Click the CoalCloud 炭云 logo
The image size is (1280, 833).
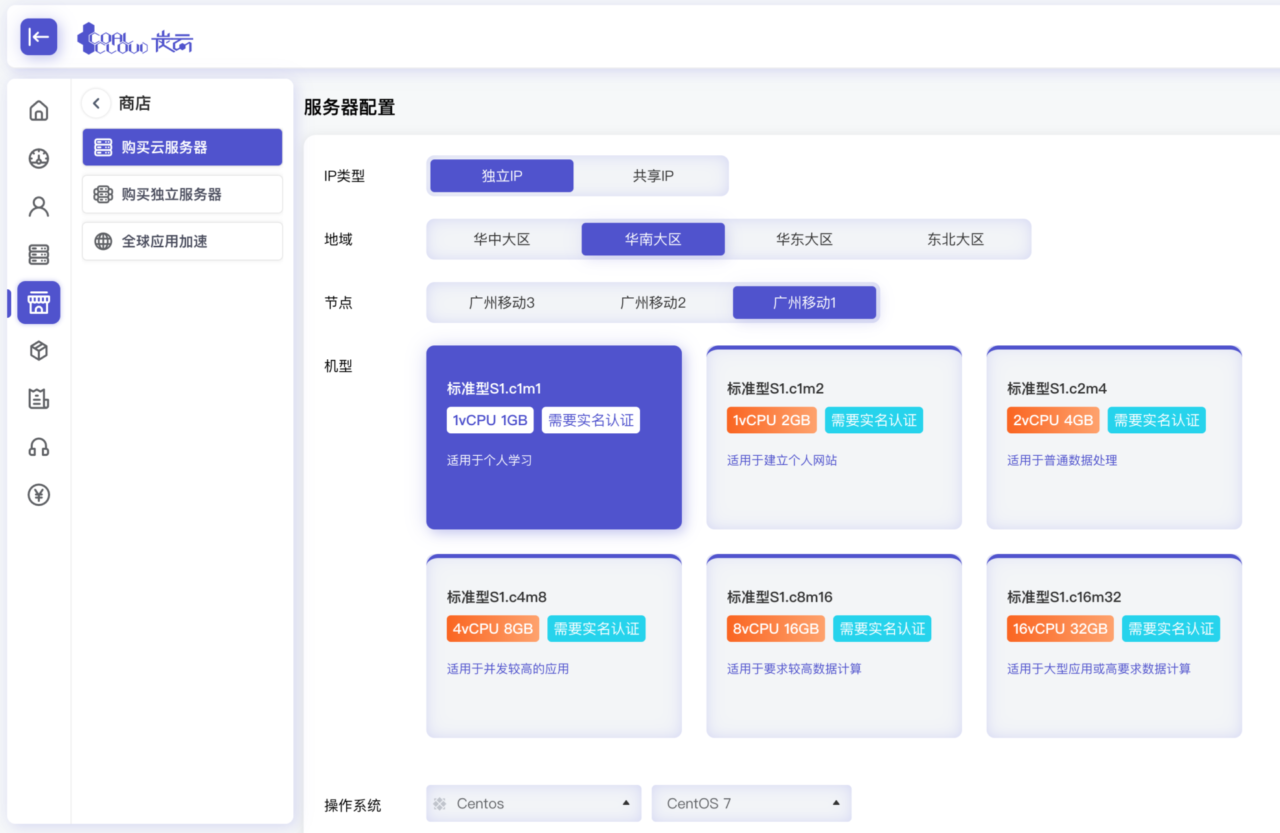(x=135, y=39)
